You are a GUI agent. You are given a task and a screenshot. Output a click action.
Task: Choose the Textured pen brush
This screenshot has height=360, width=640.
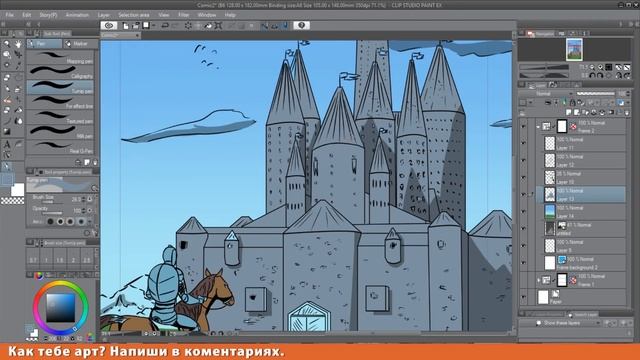click(60, 117)
